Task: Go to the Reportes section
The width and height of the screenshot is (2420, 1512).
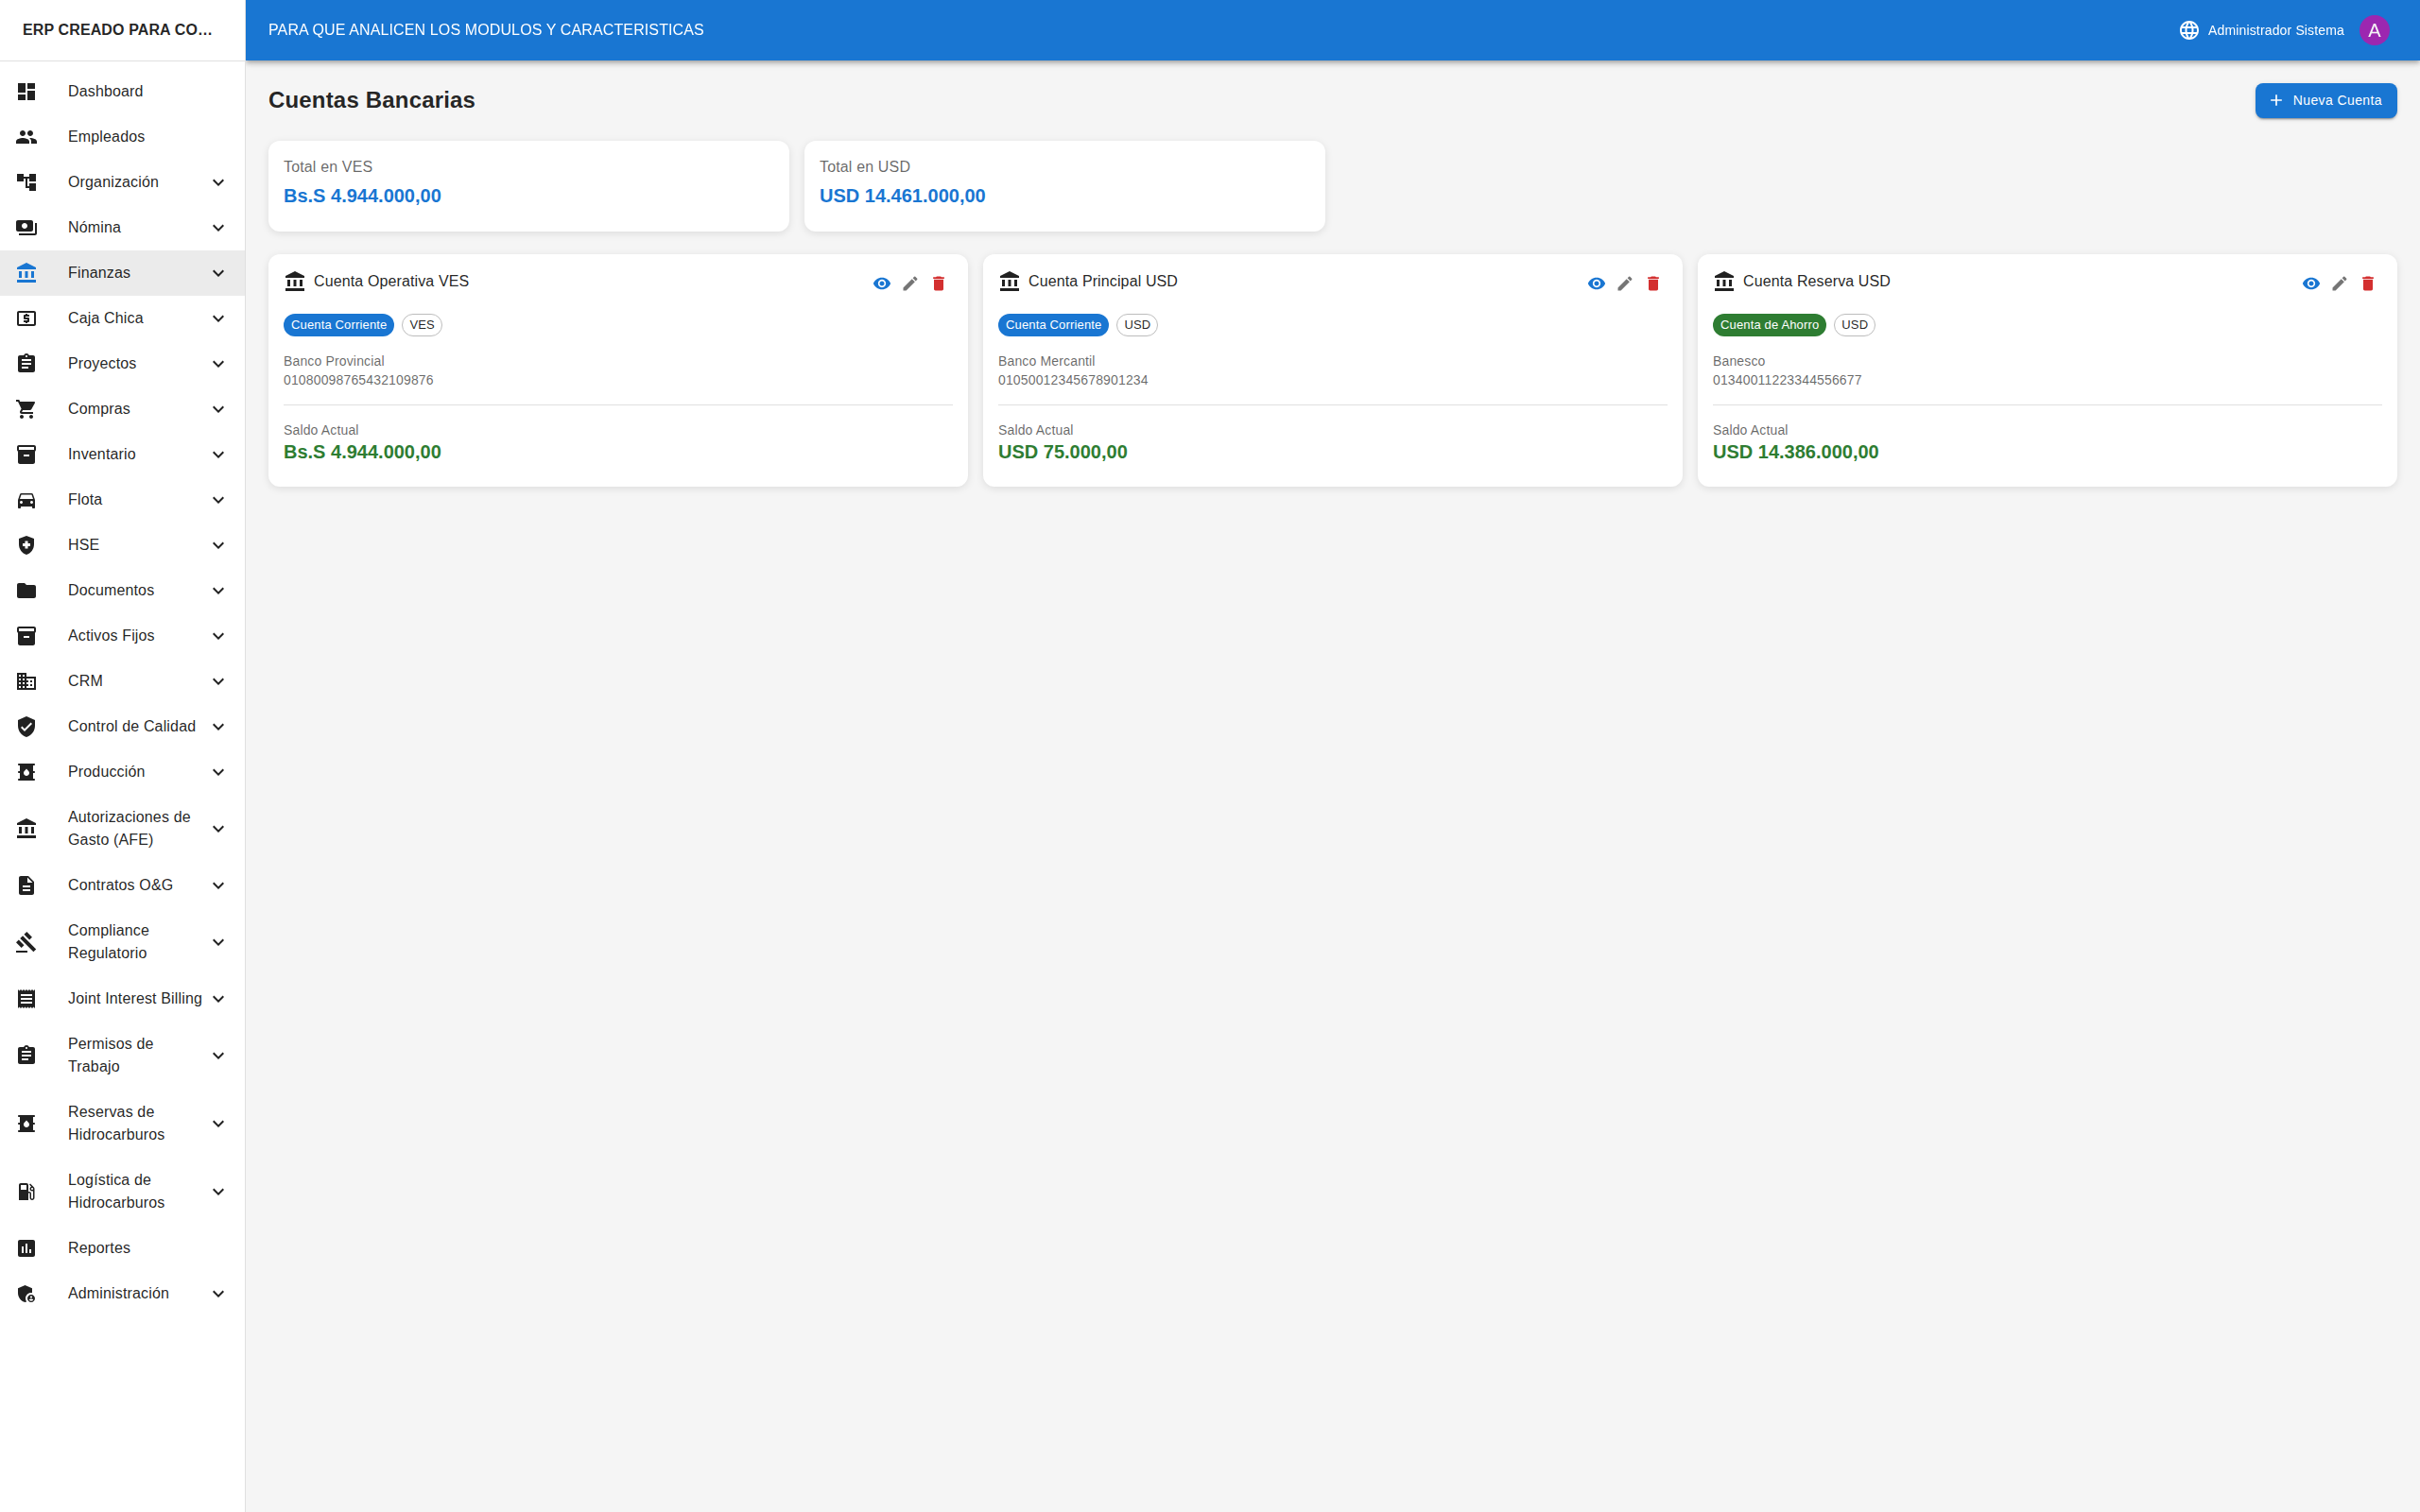Action: coord(99,1248)
